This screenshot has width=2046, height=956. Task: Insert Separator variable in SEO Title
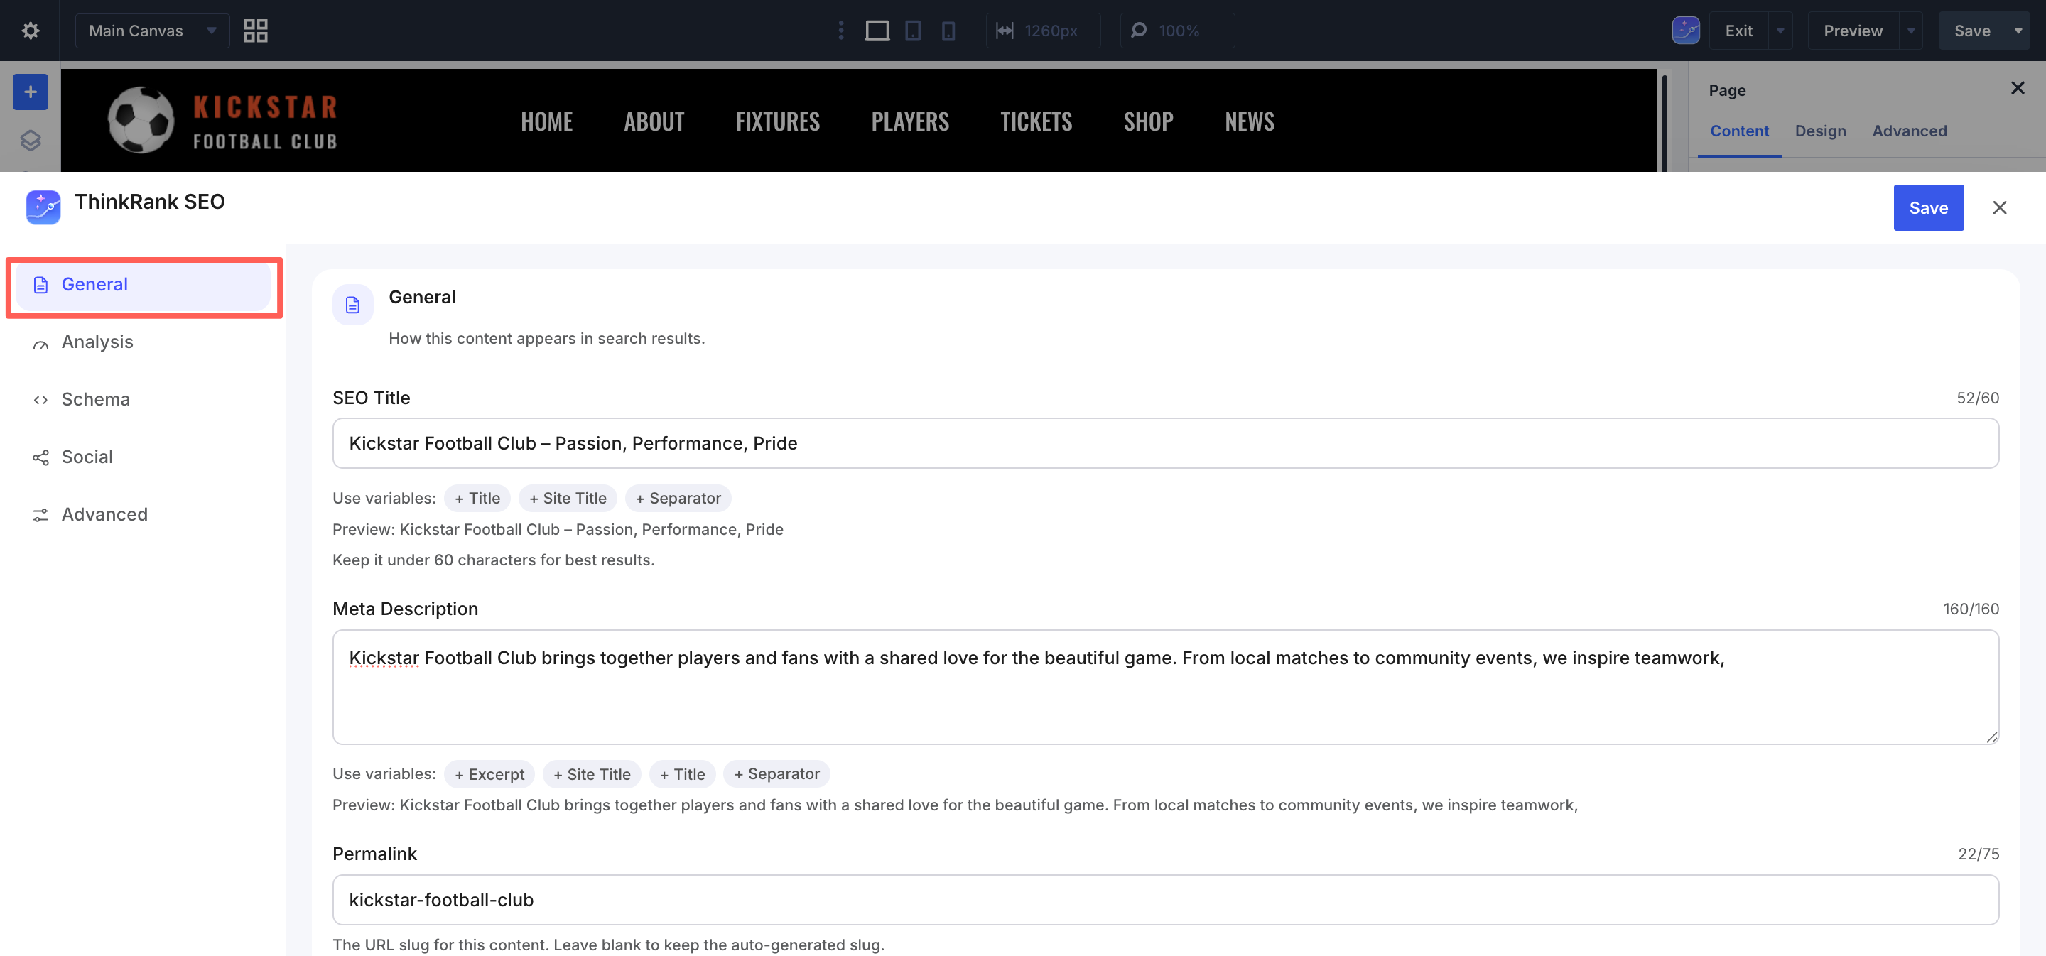click(678, 498)
